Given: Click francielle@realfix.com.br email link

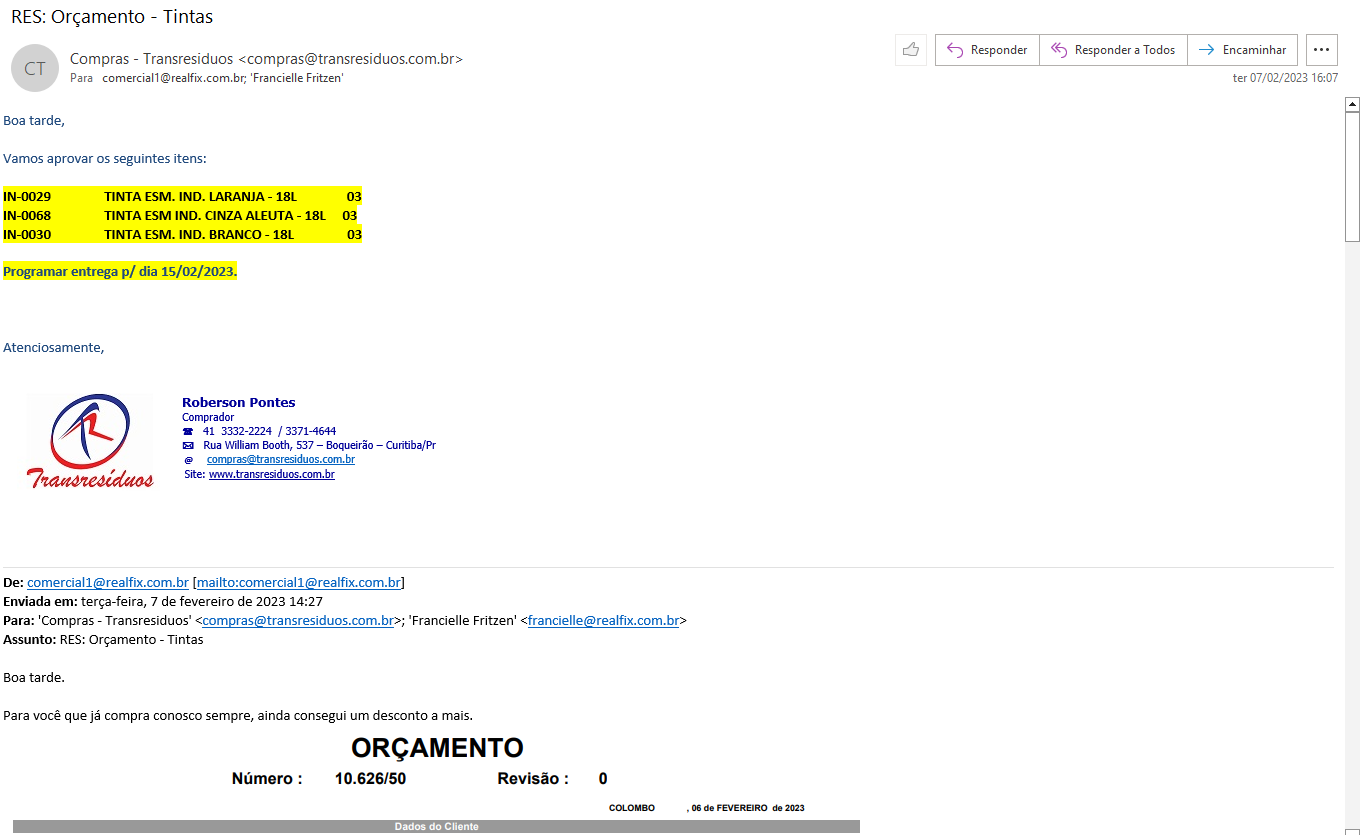Looking at the screenshot, I should pos(603,620).
